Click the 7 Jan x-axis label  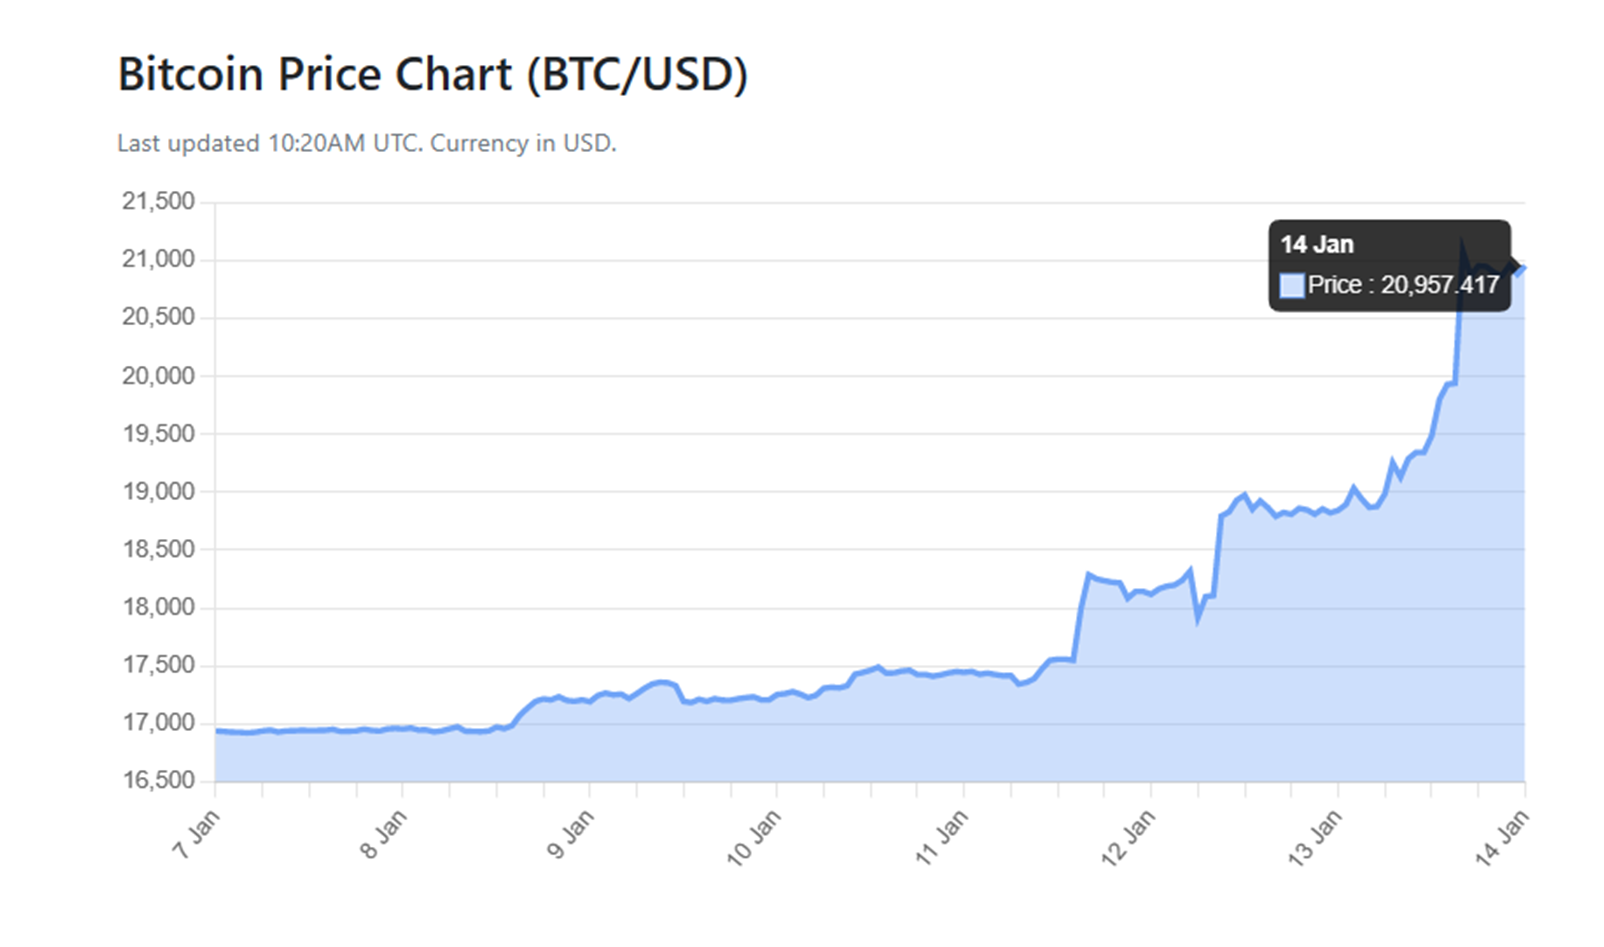(196, 835)
